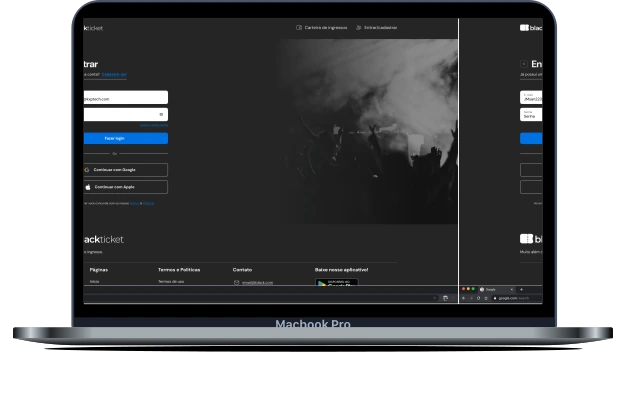Focus the Senha field in right window
Image resolution: width=627 pixels, height=396 pixels.
point(531,114)
